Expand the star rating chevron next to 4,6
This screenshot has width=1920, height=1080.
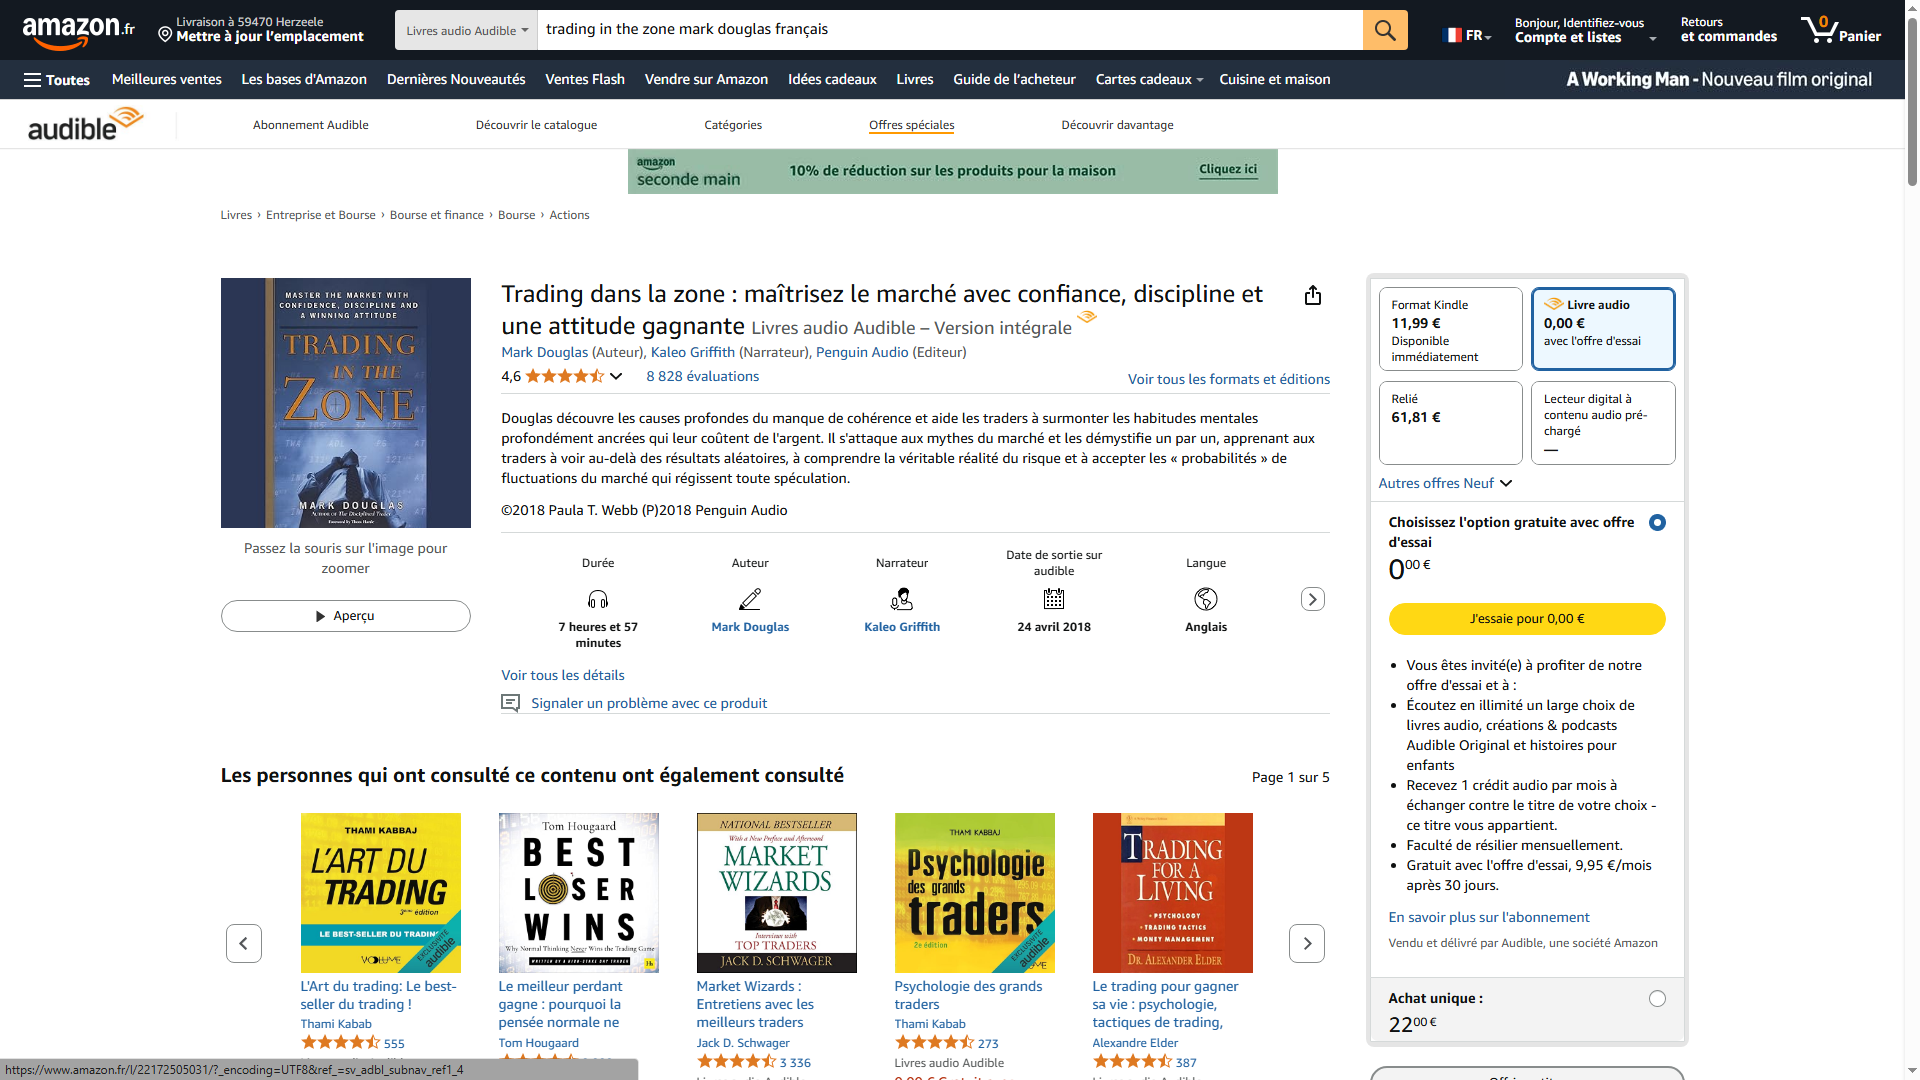click(x=616, y=377)
